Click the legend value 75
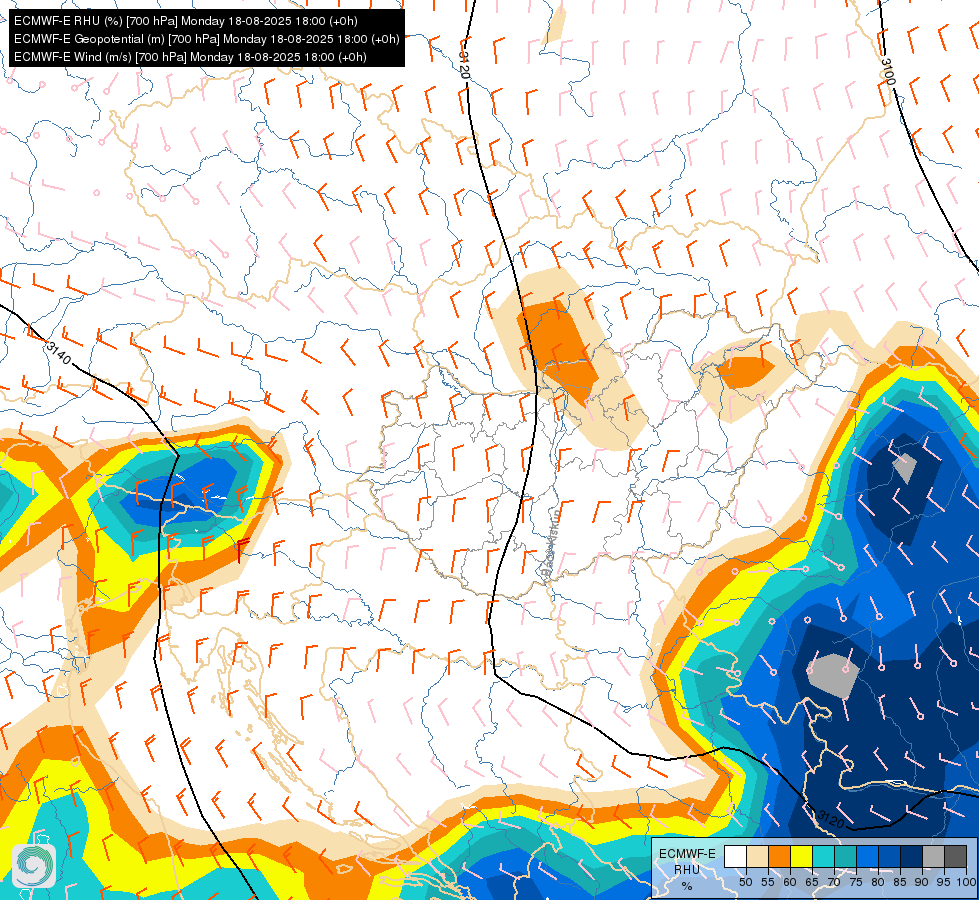The width and height of the screenshot is (979, 900). click(x=856, y=882)
